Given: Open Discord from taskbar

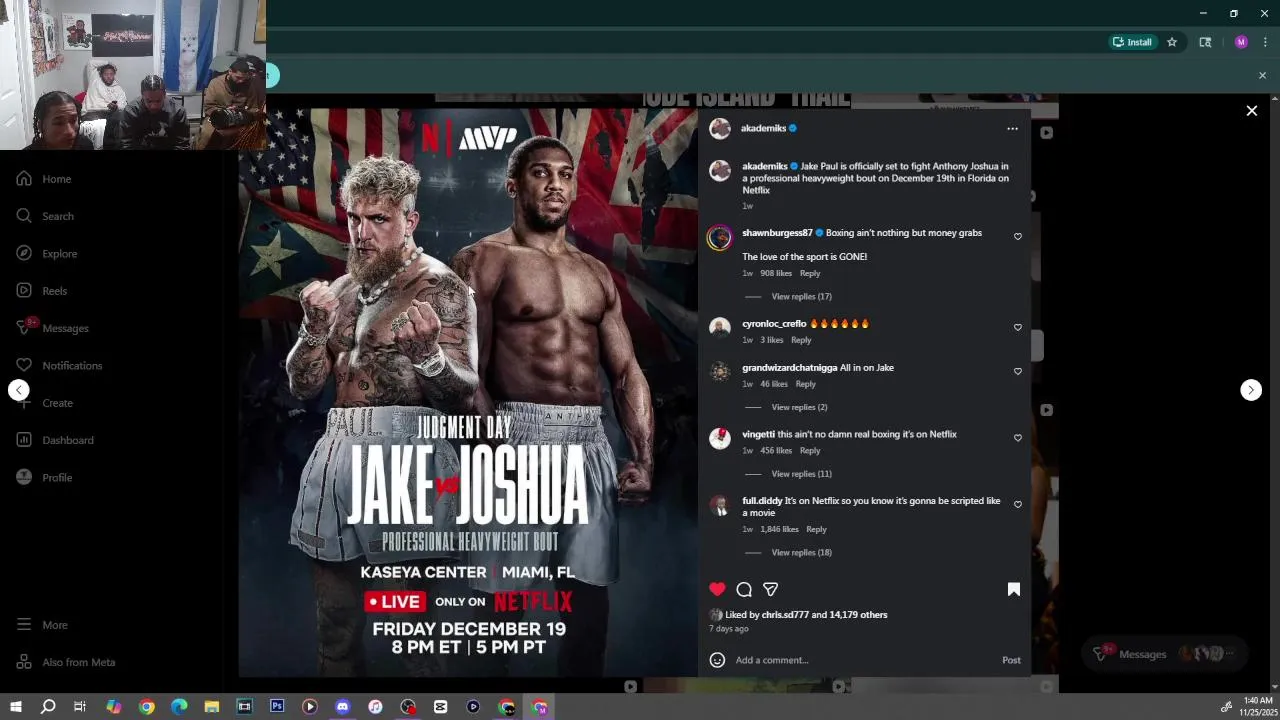Looking at the screenshot, I should 342,707.
